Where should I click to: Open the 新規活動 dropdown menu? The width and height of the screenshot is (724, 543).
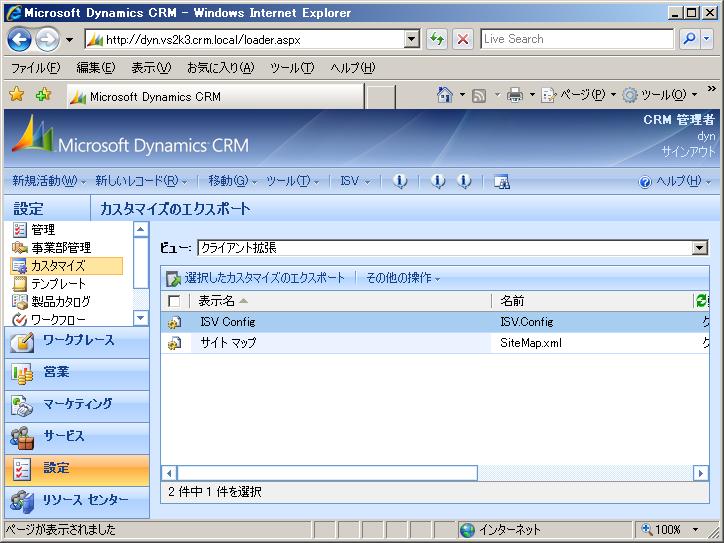(x=48, y=181)
